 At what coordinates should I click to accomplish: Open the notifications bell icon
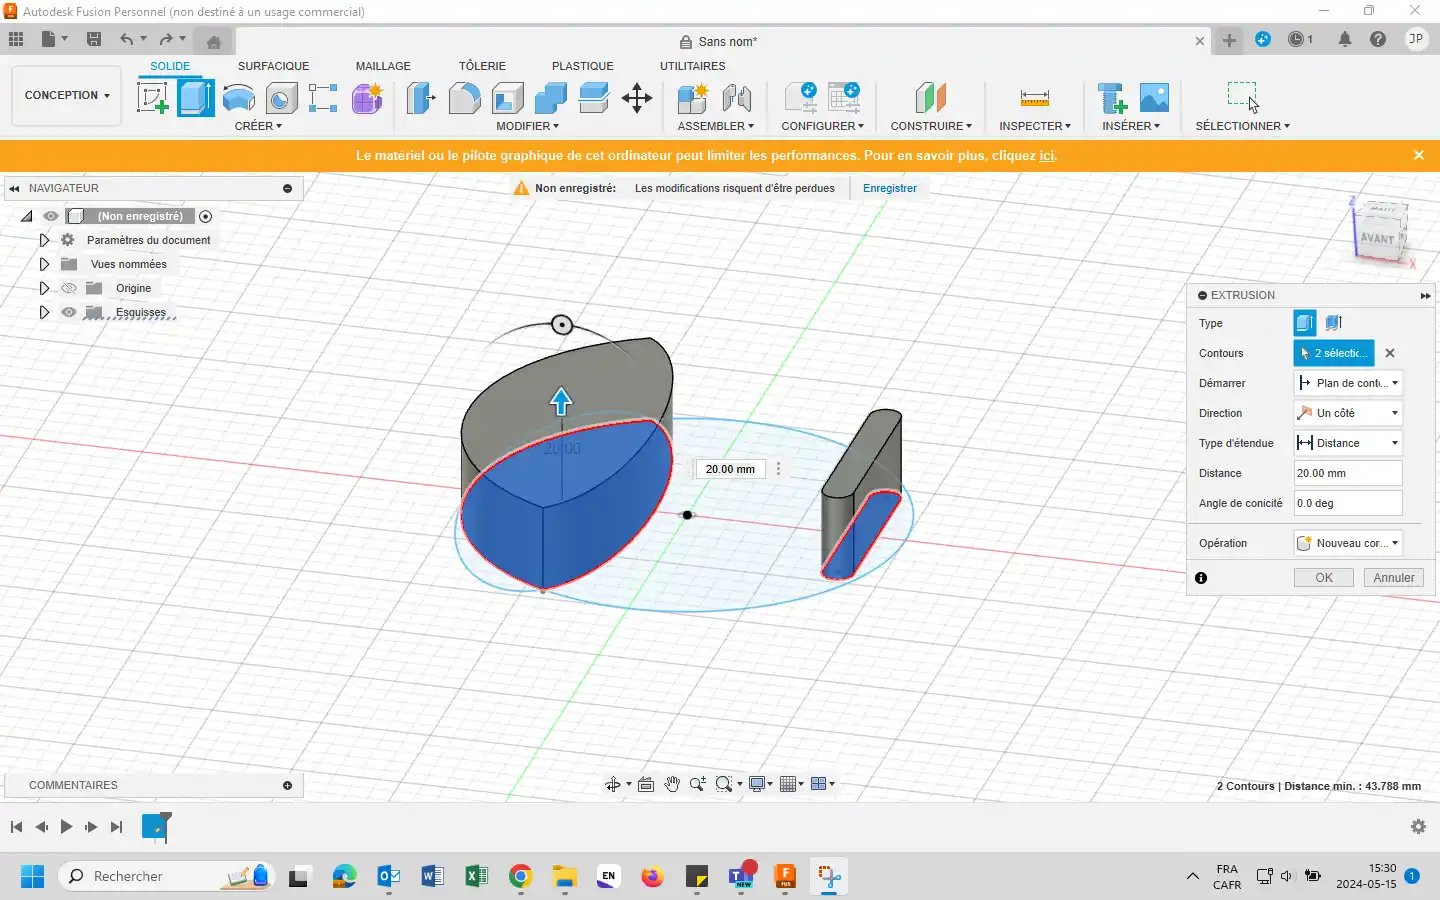point(1345,39)
